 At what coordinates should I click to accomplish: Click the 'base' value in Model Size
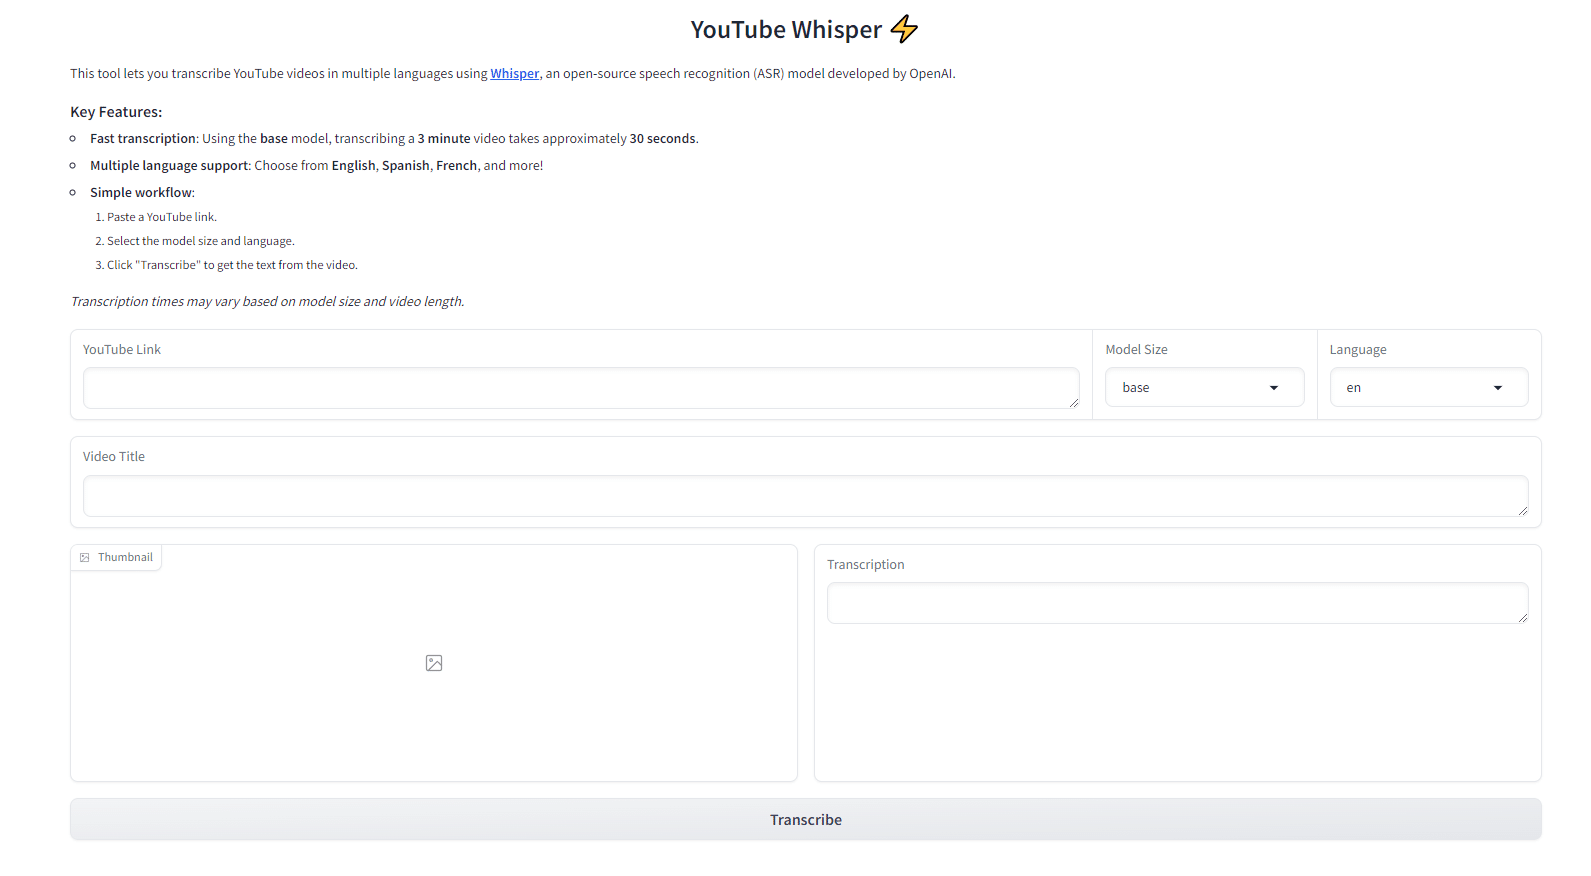1136,388
